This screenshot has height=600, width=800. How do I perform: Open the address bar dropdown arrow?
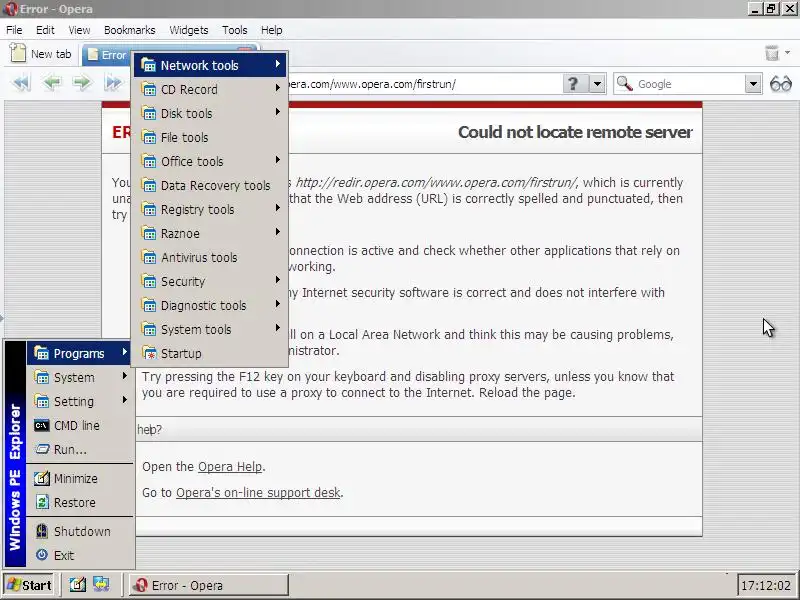point(597,83)
